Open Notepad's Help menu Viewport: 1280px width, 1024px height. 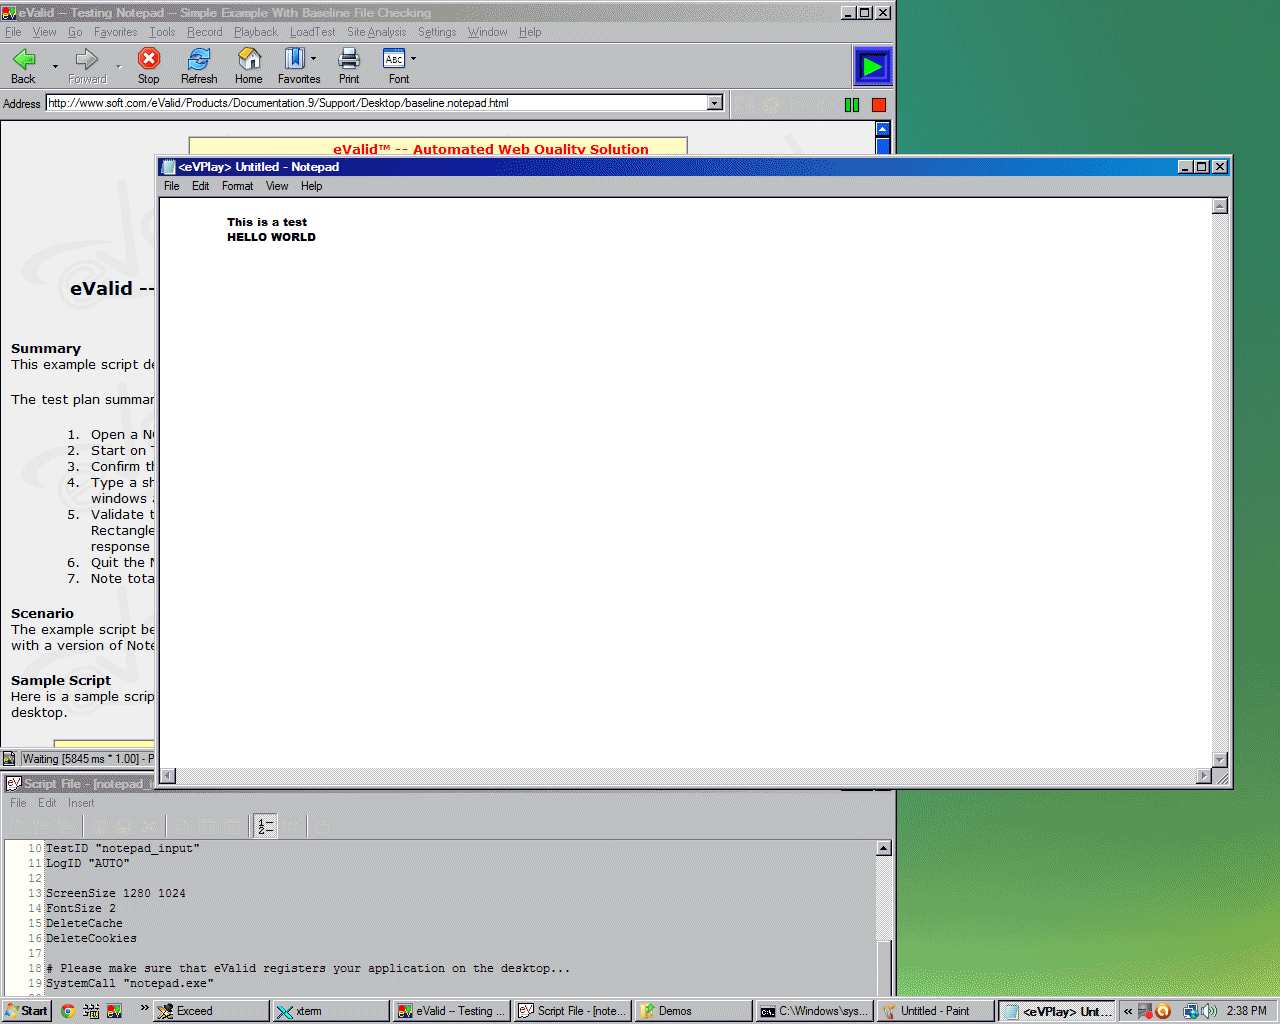(x=312, y=186)
